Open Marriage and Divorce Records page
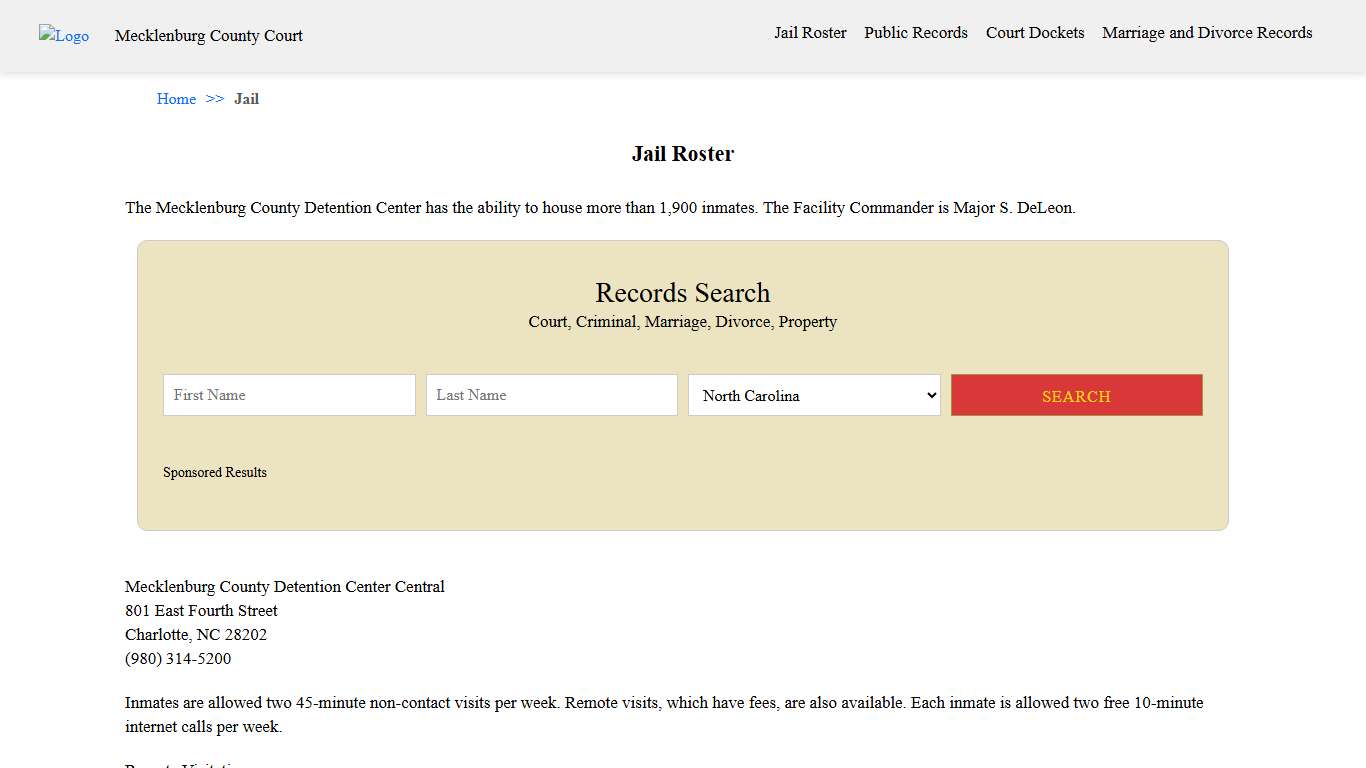1366x768 pixels. pos(1206,33)
